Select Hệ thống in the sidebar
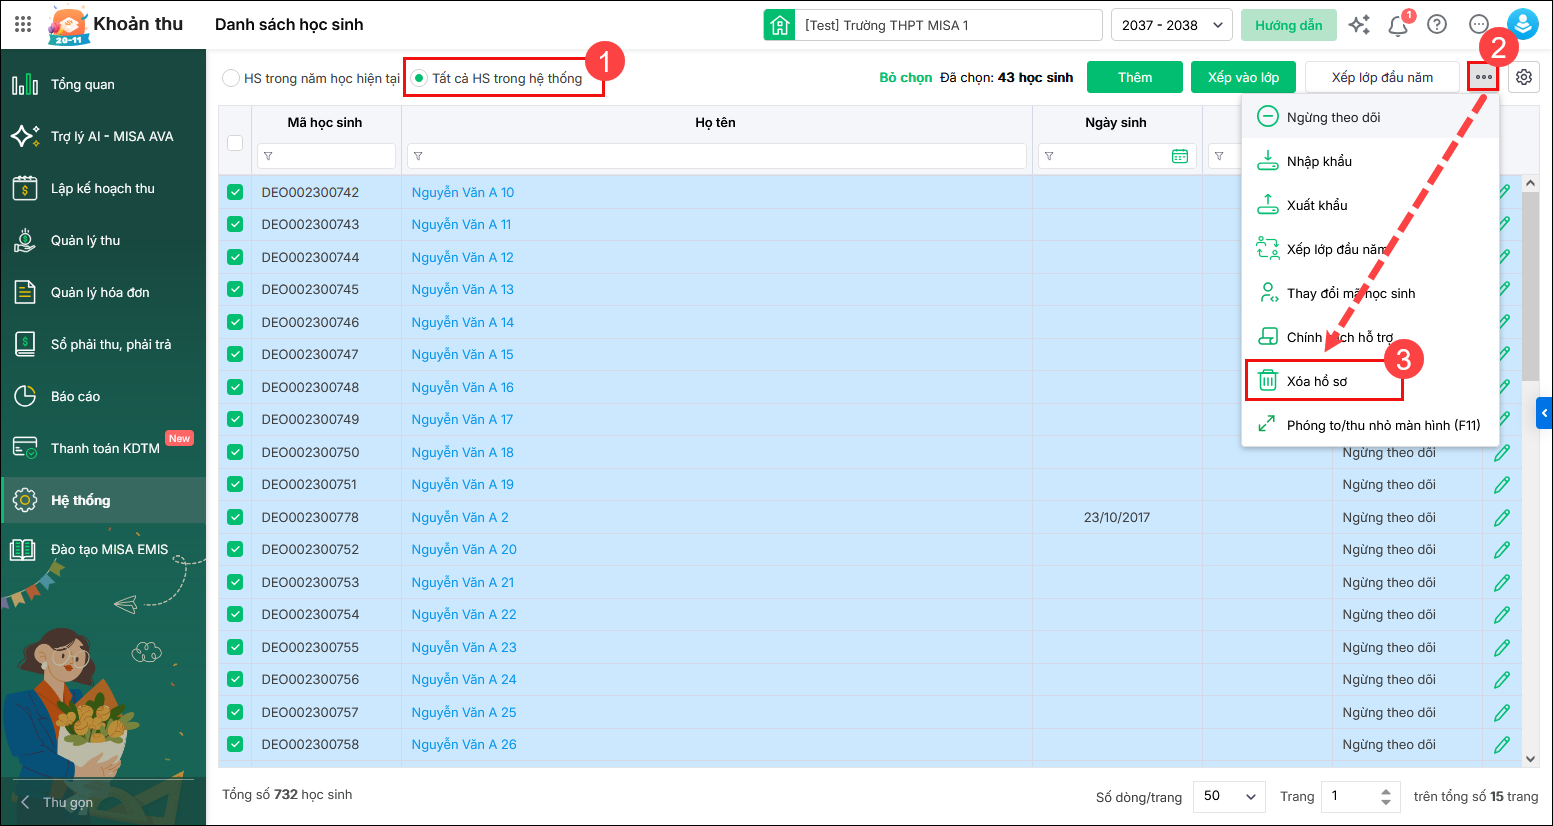Image resolution: width=1553 pixels, height=826 pixels. [x=103, y=500]
